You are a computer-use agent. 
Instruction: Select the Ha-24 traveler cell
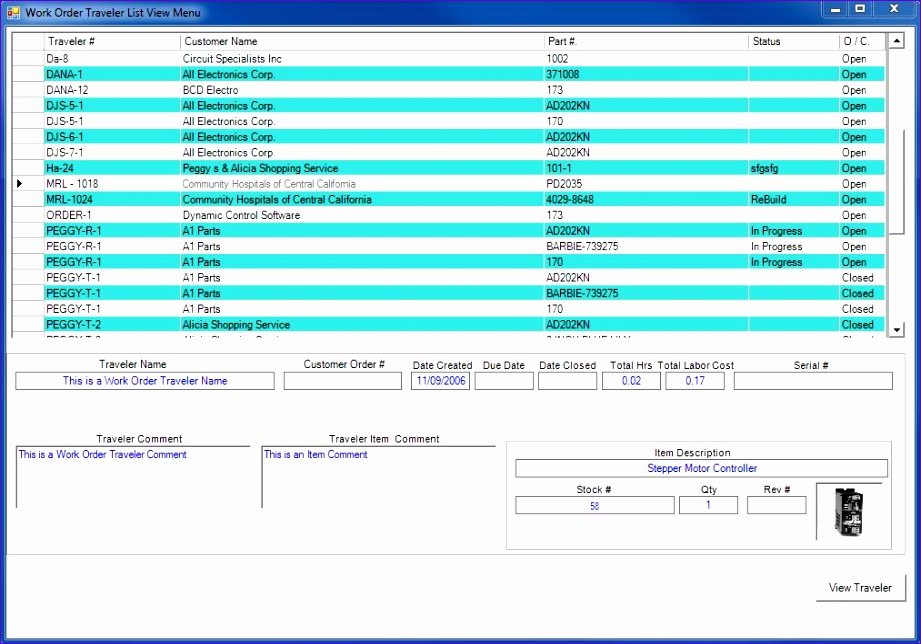pos(112,168)
